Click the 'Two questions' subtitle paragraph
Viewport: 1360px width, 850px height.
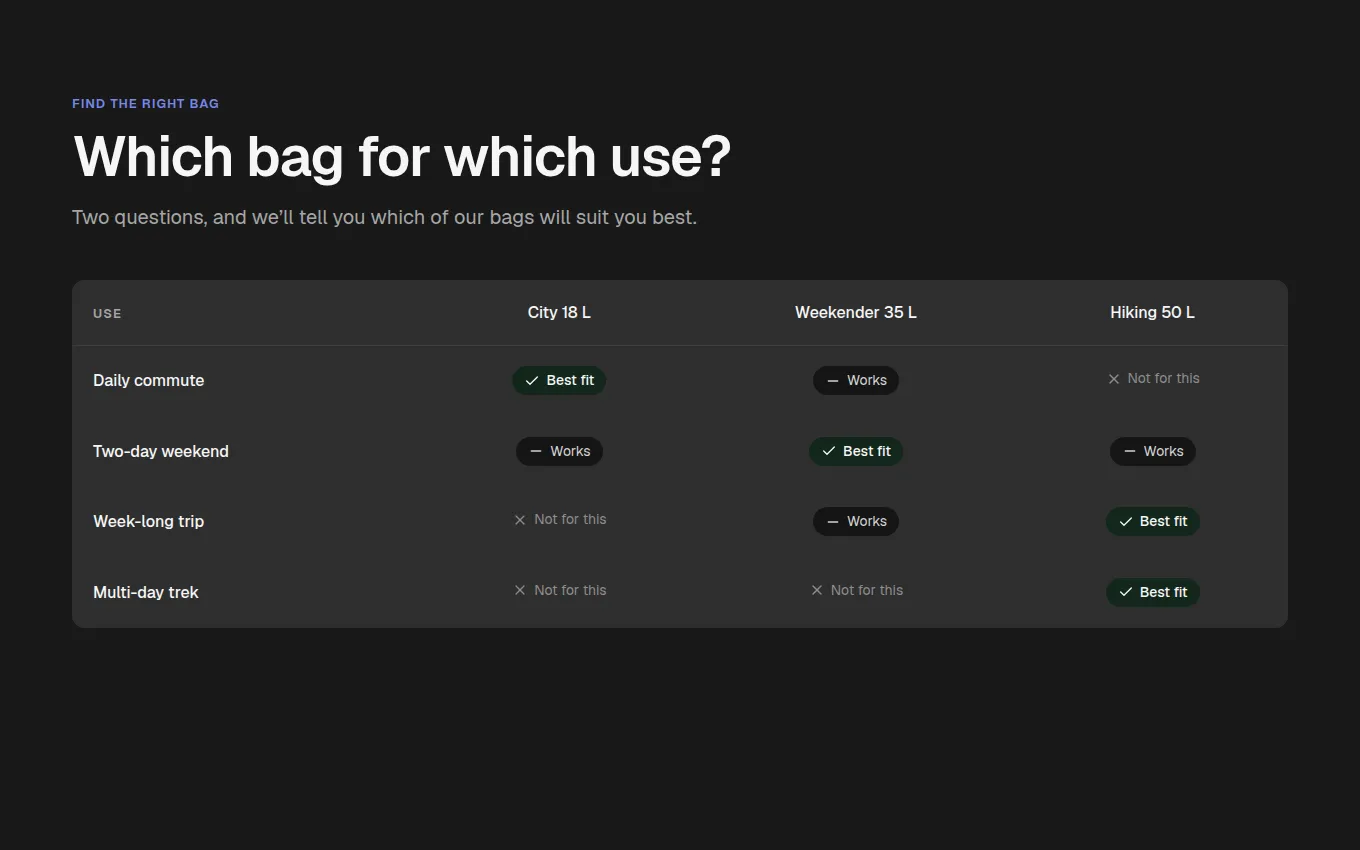click(x=384, y=217)
